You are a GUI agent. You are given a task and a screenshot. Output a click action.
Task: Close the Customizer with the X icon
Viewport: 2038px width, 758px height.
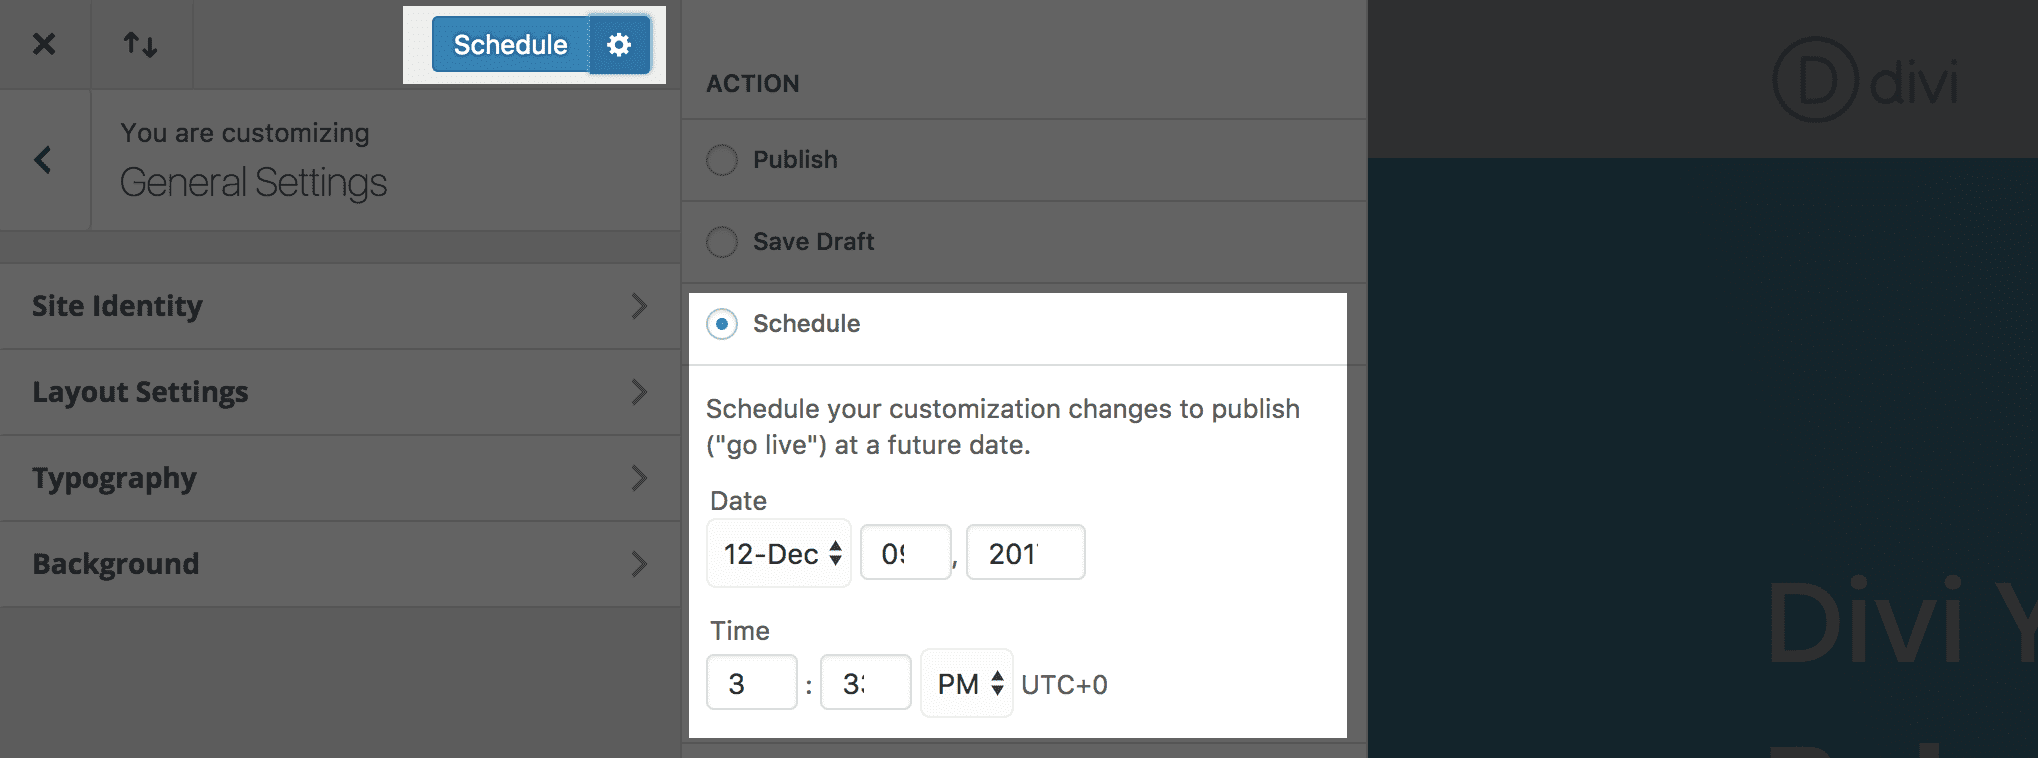(x=45, y=44)
